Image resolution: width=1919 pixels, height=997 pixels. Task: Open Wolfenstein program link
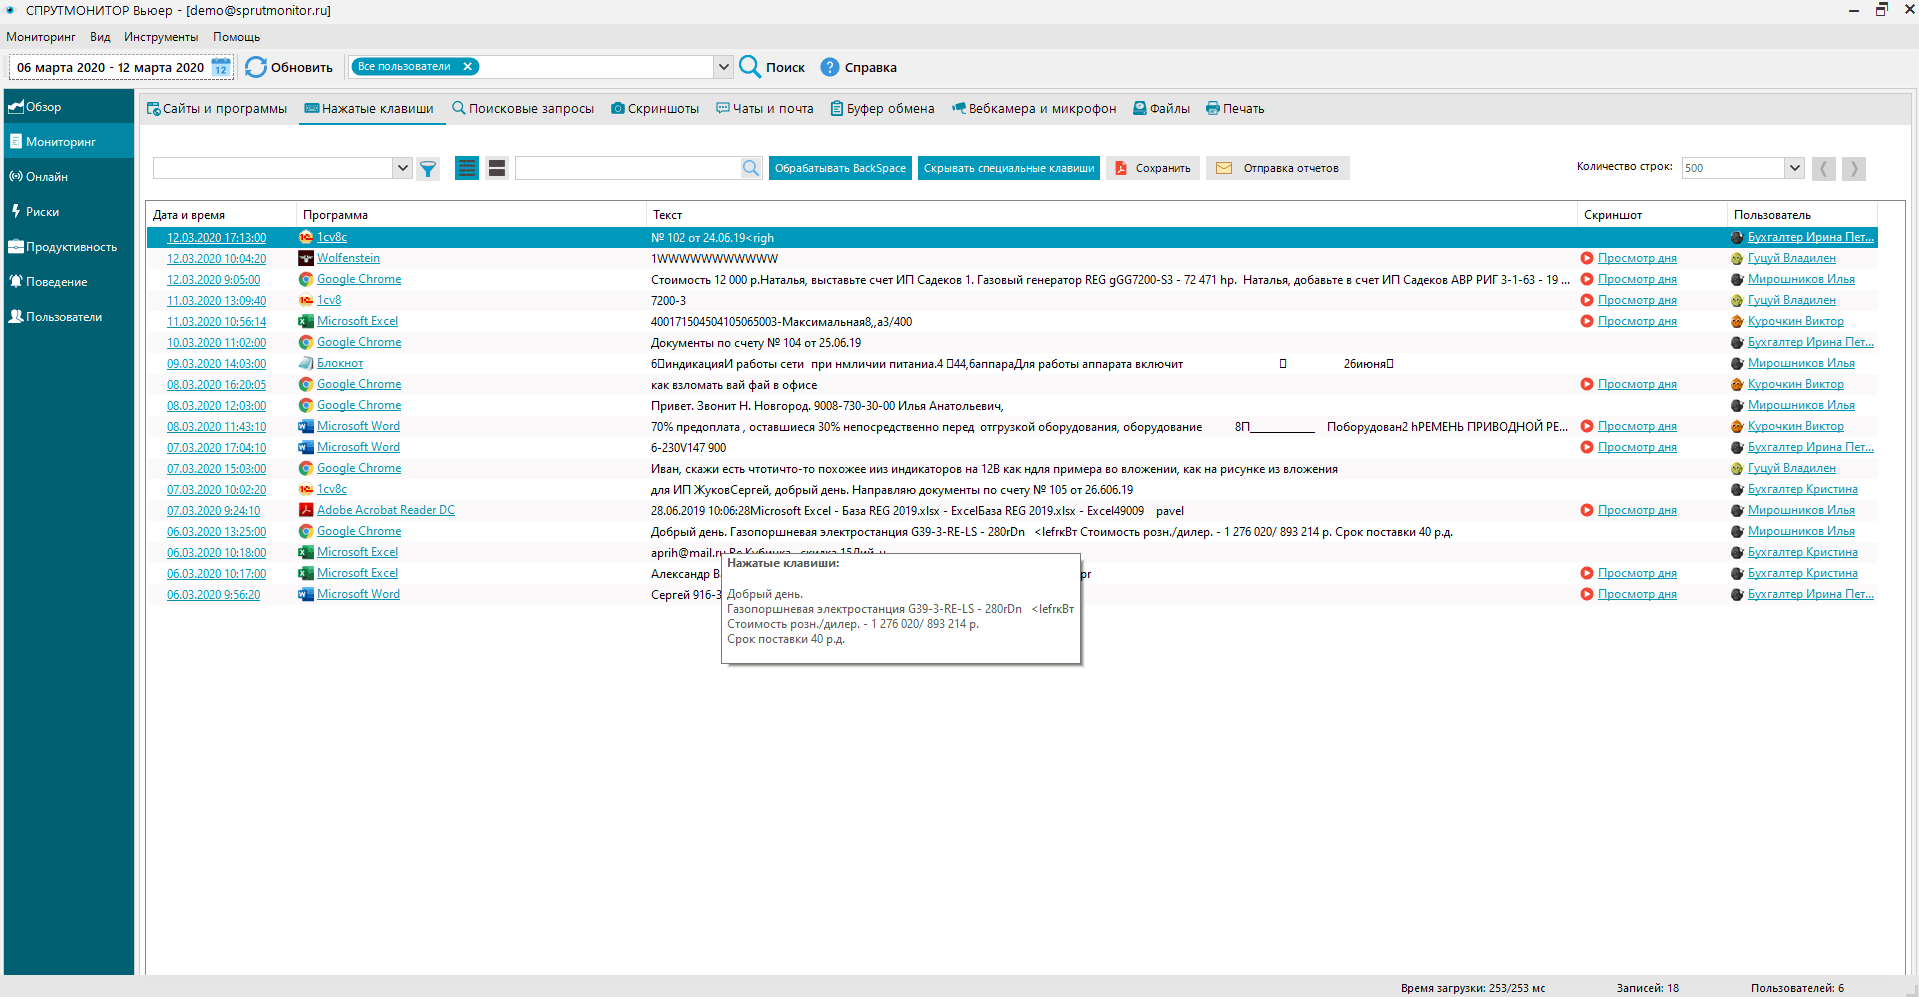point(348,258)
